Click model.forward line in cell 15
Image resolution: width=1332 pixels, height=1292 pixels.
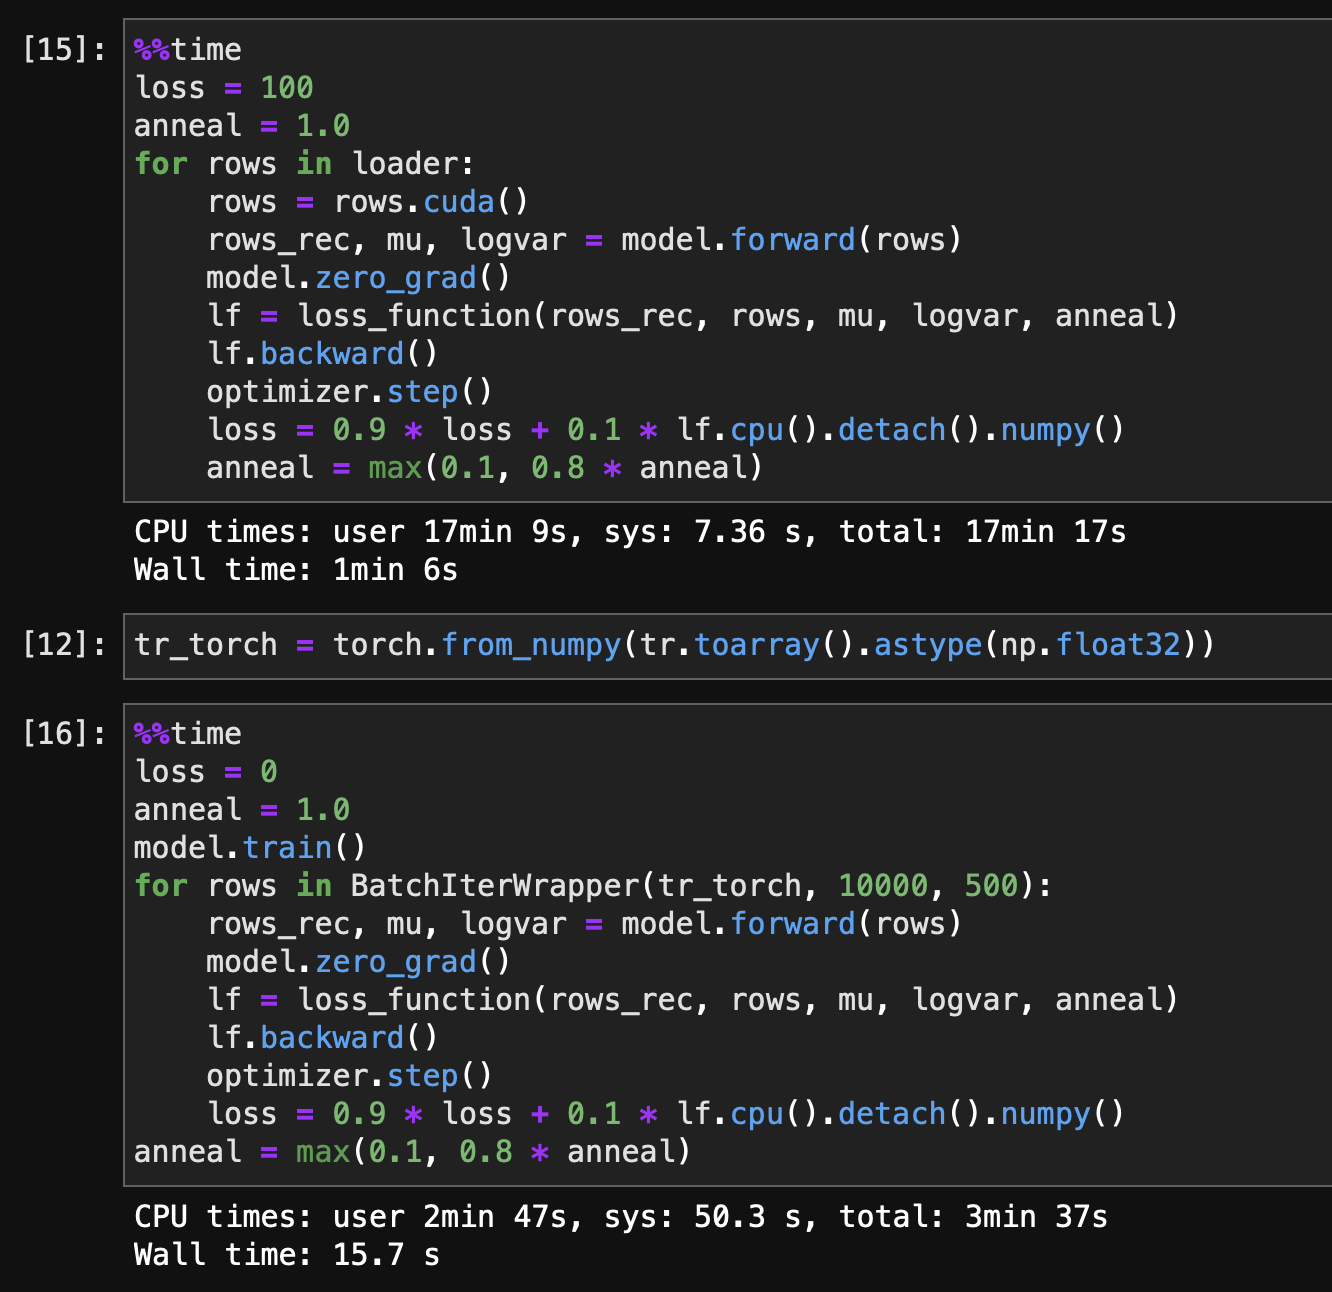(x=584, y=239)
